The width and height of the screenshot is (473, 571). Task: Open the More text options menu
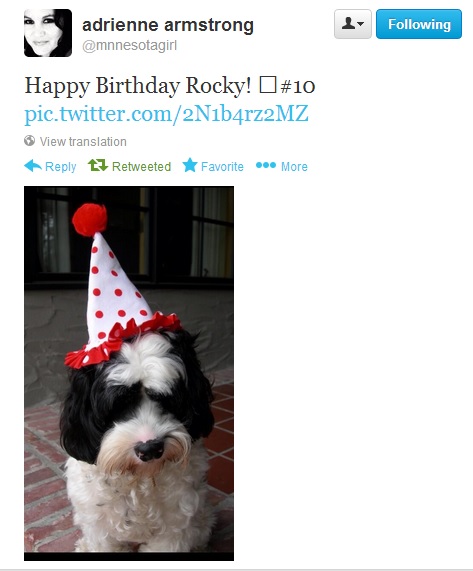(x=294, y=166)
